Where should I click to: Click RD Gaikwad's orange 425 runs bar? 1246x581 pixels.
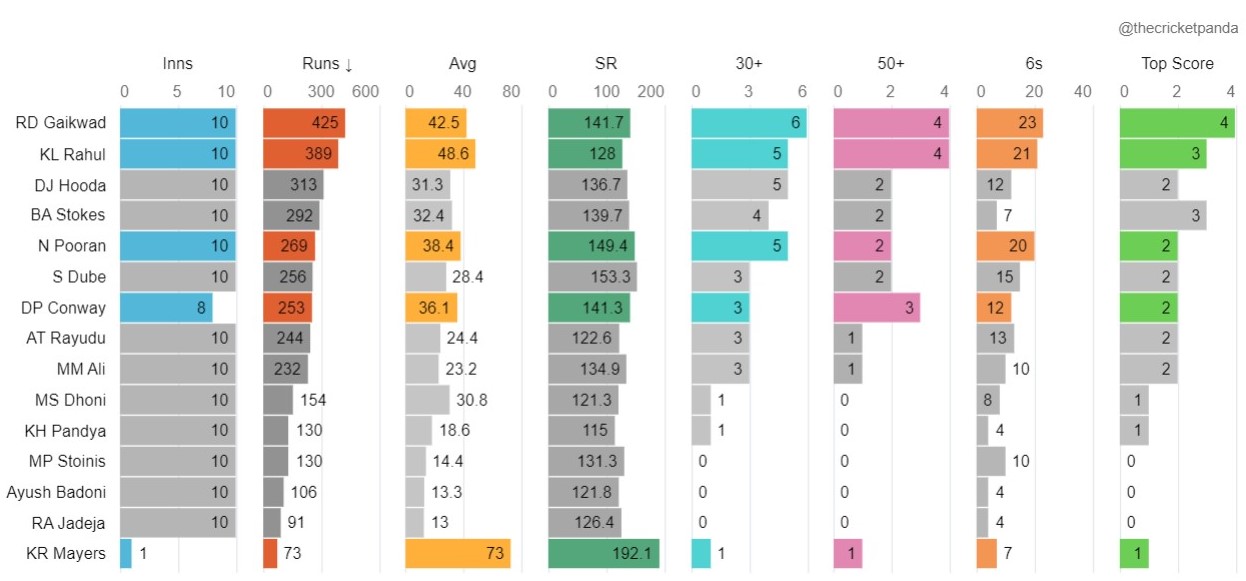click(x=303, y=124)
